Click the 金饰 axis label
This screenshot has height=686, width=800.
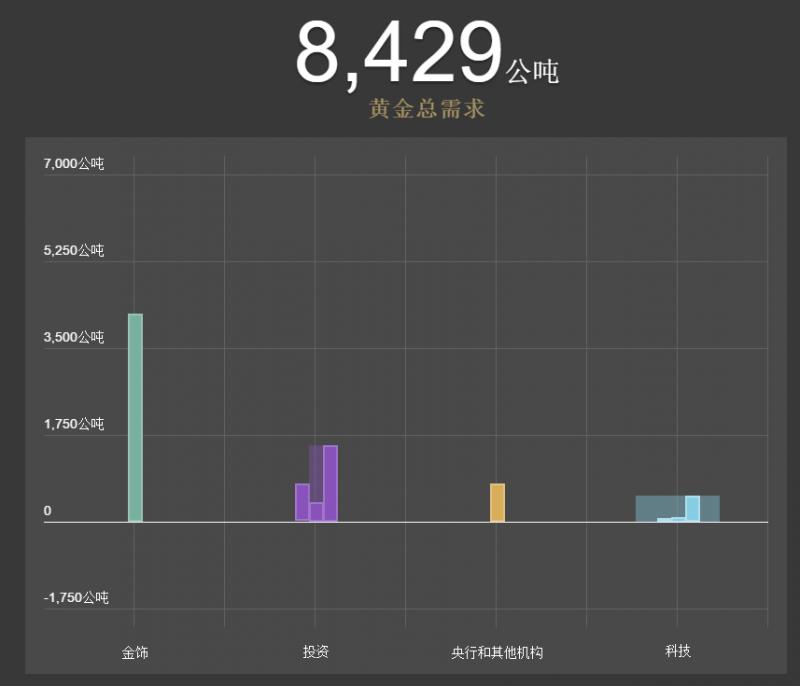[x=135, y=652]
